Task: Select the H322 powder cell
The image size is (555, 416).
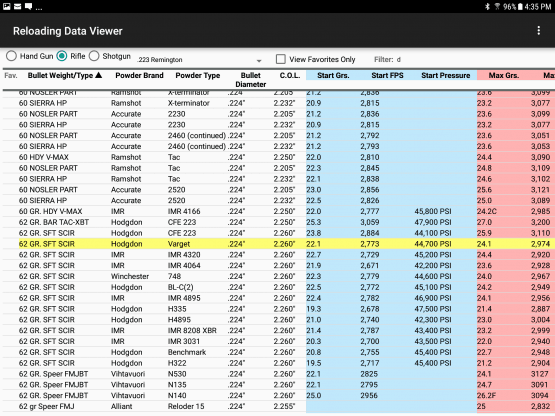Action: coord(177,363)
